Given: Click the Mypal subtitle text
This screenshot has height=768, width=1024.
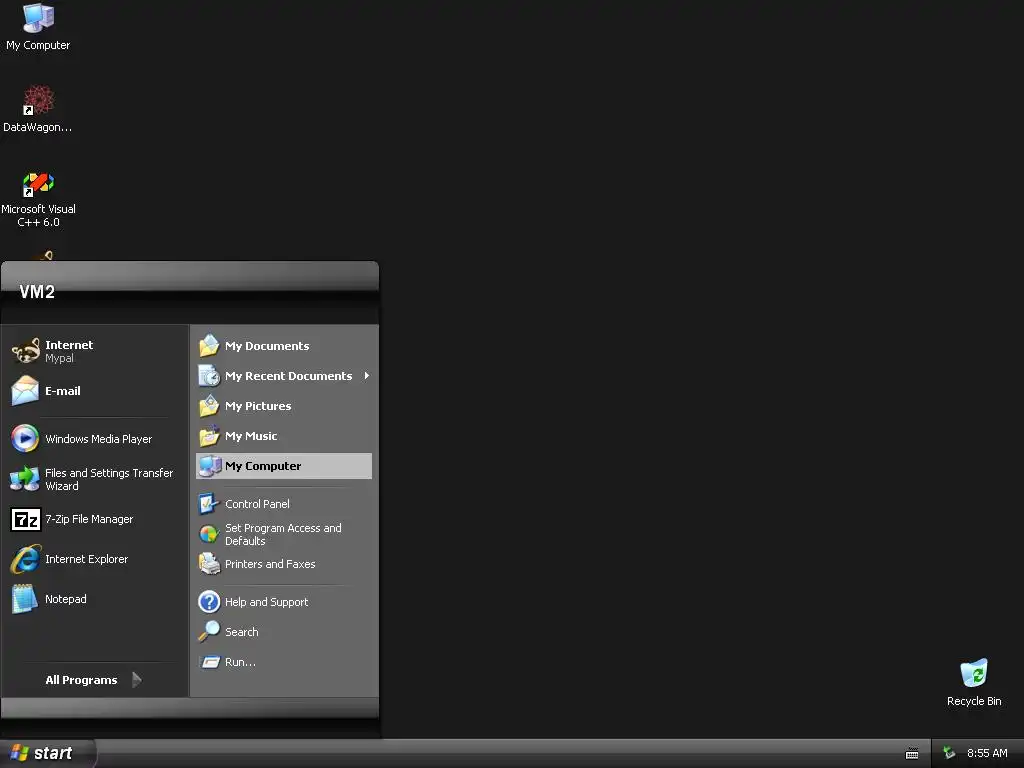Looking at the screenshot, I should (x=59, y=359).
